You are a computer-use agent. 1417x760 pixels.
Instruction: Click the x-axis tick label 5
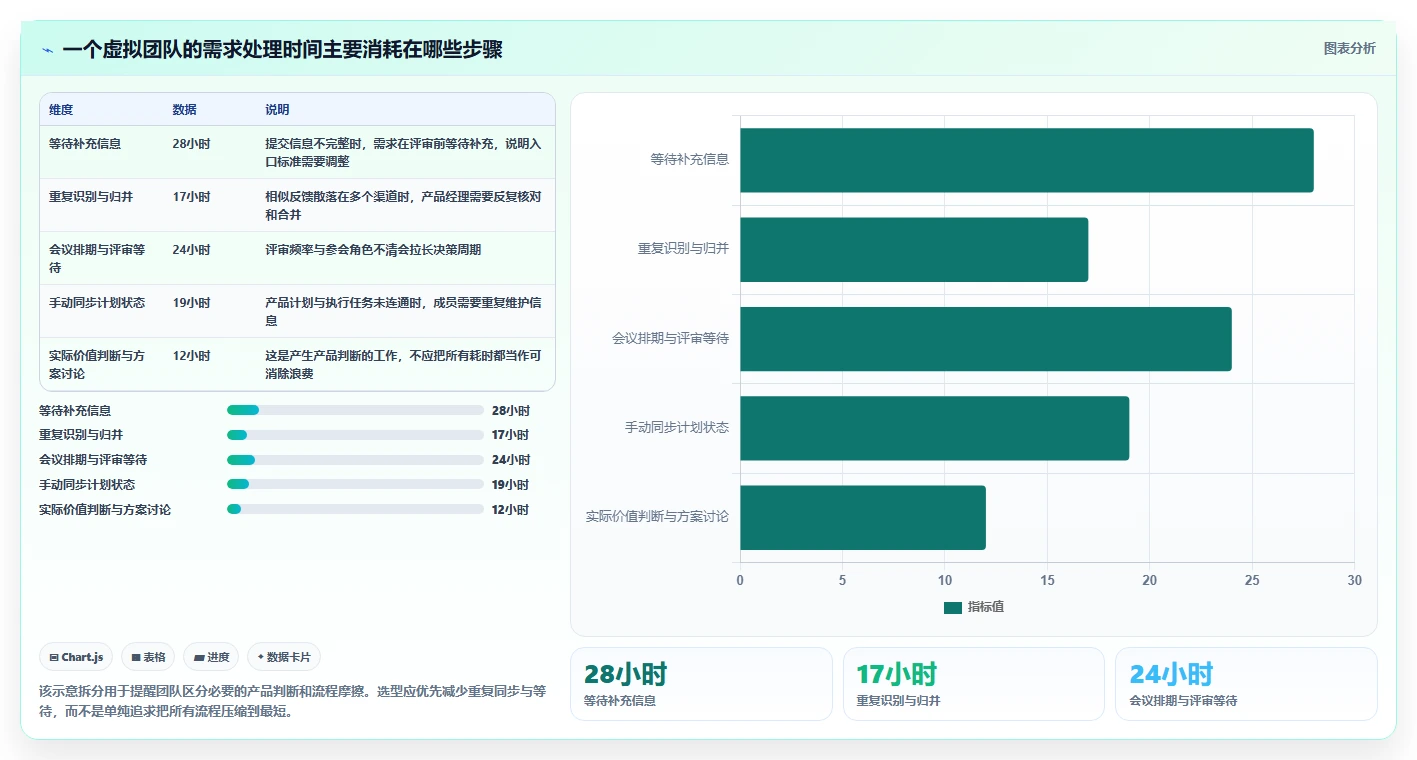point(842,580)
